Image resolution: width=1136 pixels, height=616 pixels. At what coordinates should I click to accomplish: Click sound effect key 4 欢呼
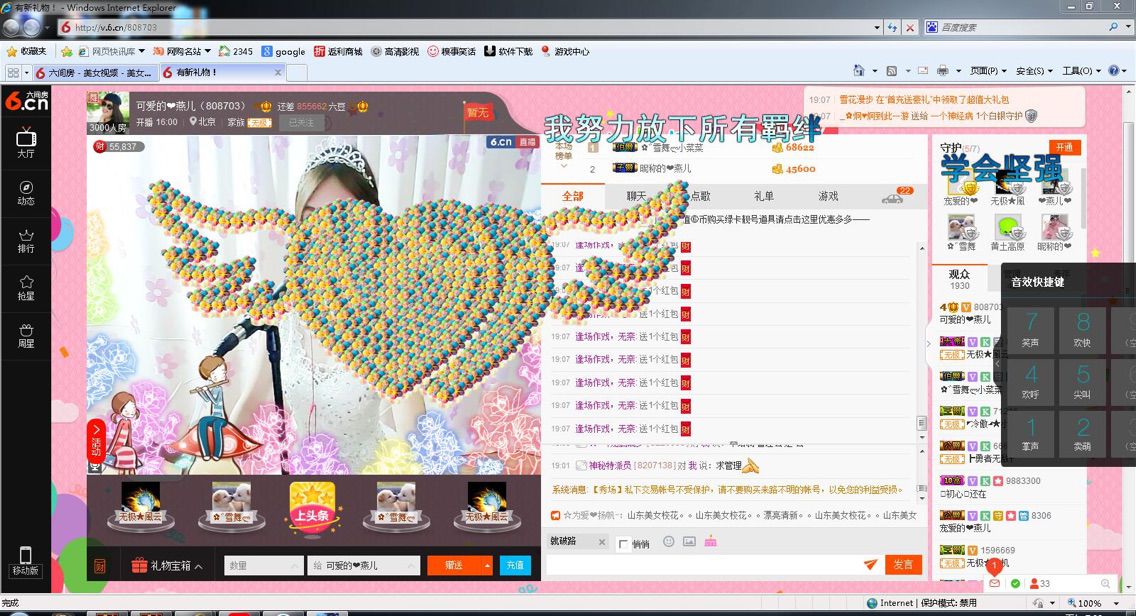pyautogui.click(x=1030, y=382)
